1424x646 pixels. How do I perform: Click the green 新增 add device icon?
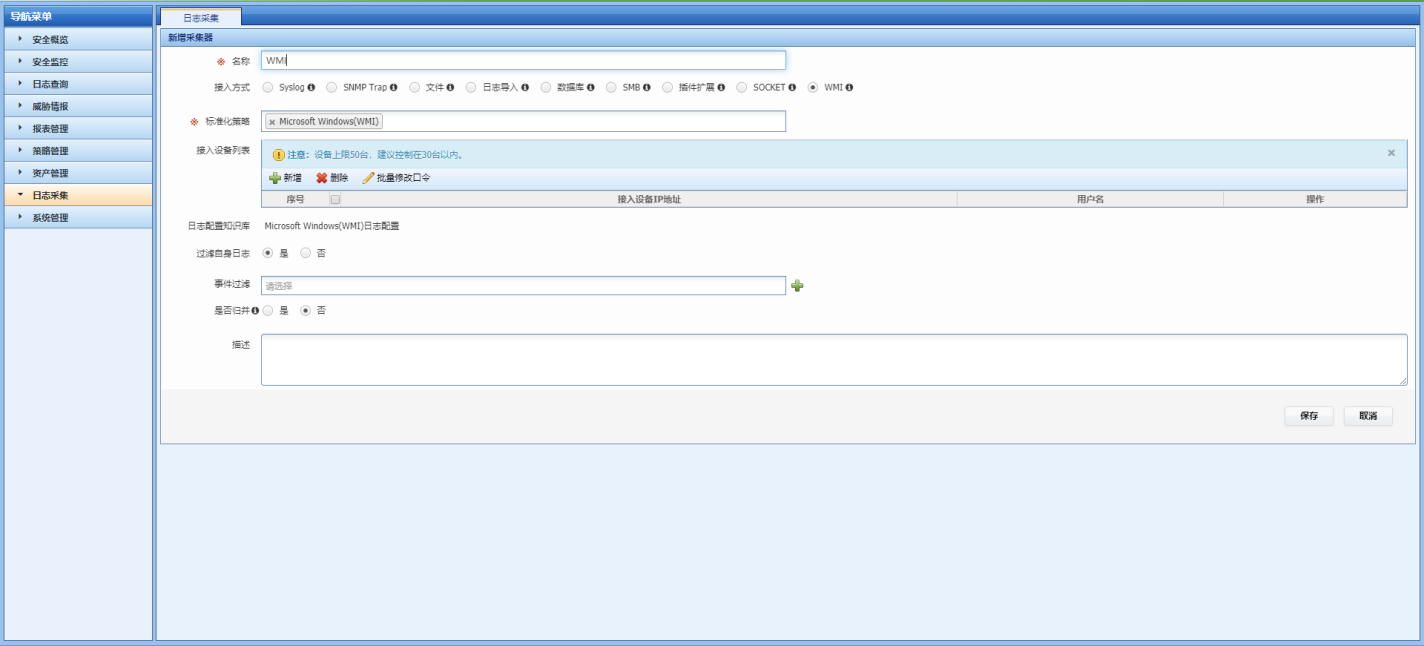tap(275, 178)
